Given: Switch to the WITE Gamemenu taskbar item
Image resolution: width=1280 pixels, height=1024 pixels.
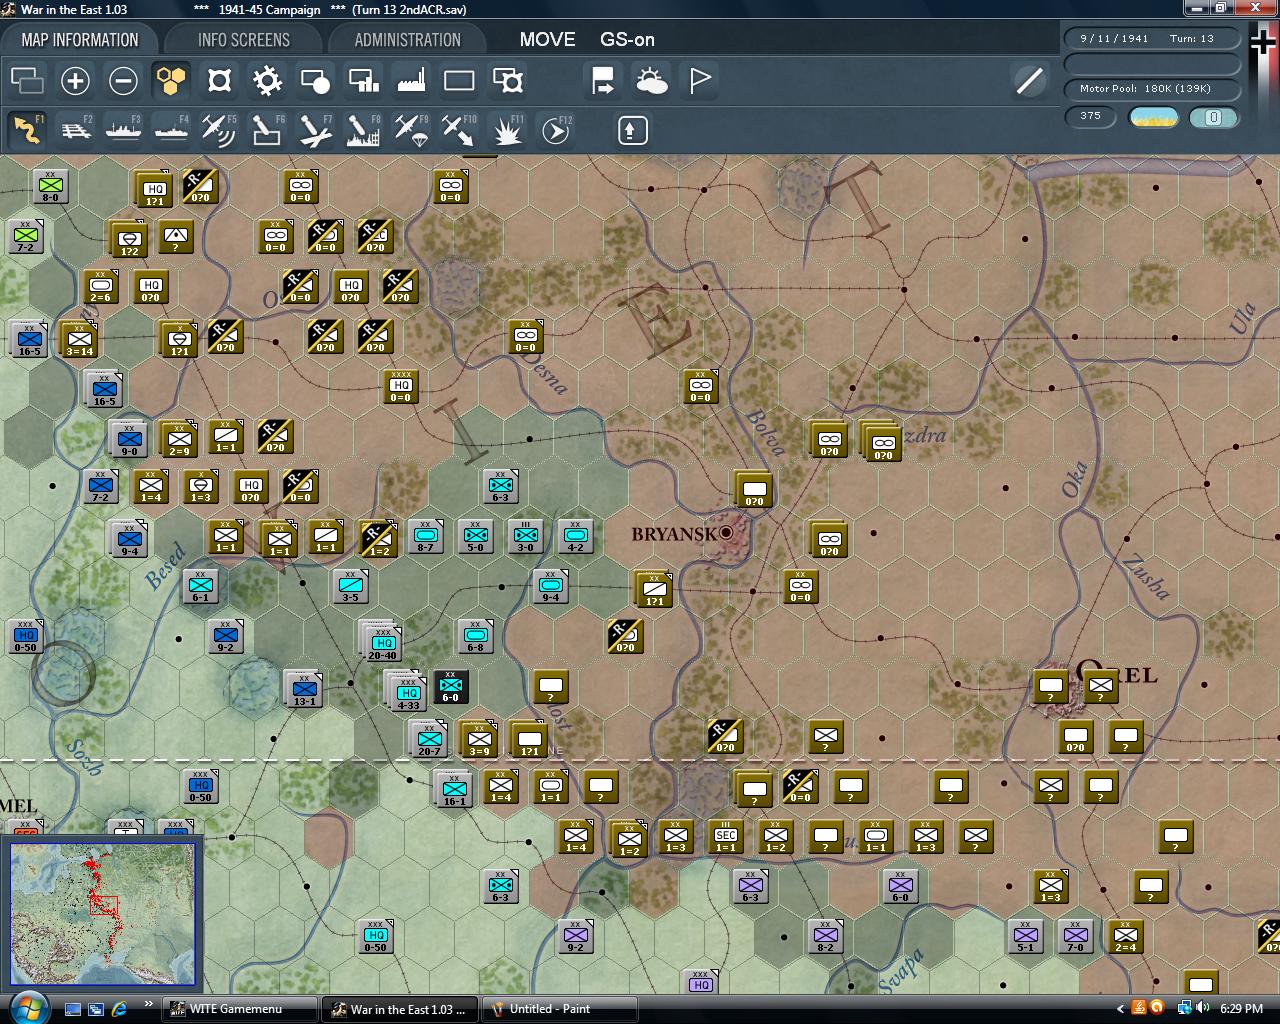Looking at the screenshot, I should tap(240, 1009).
